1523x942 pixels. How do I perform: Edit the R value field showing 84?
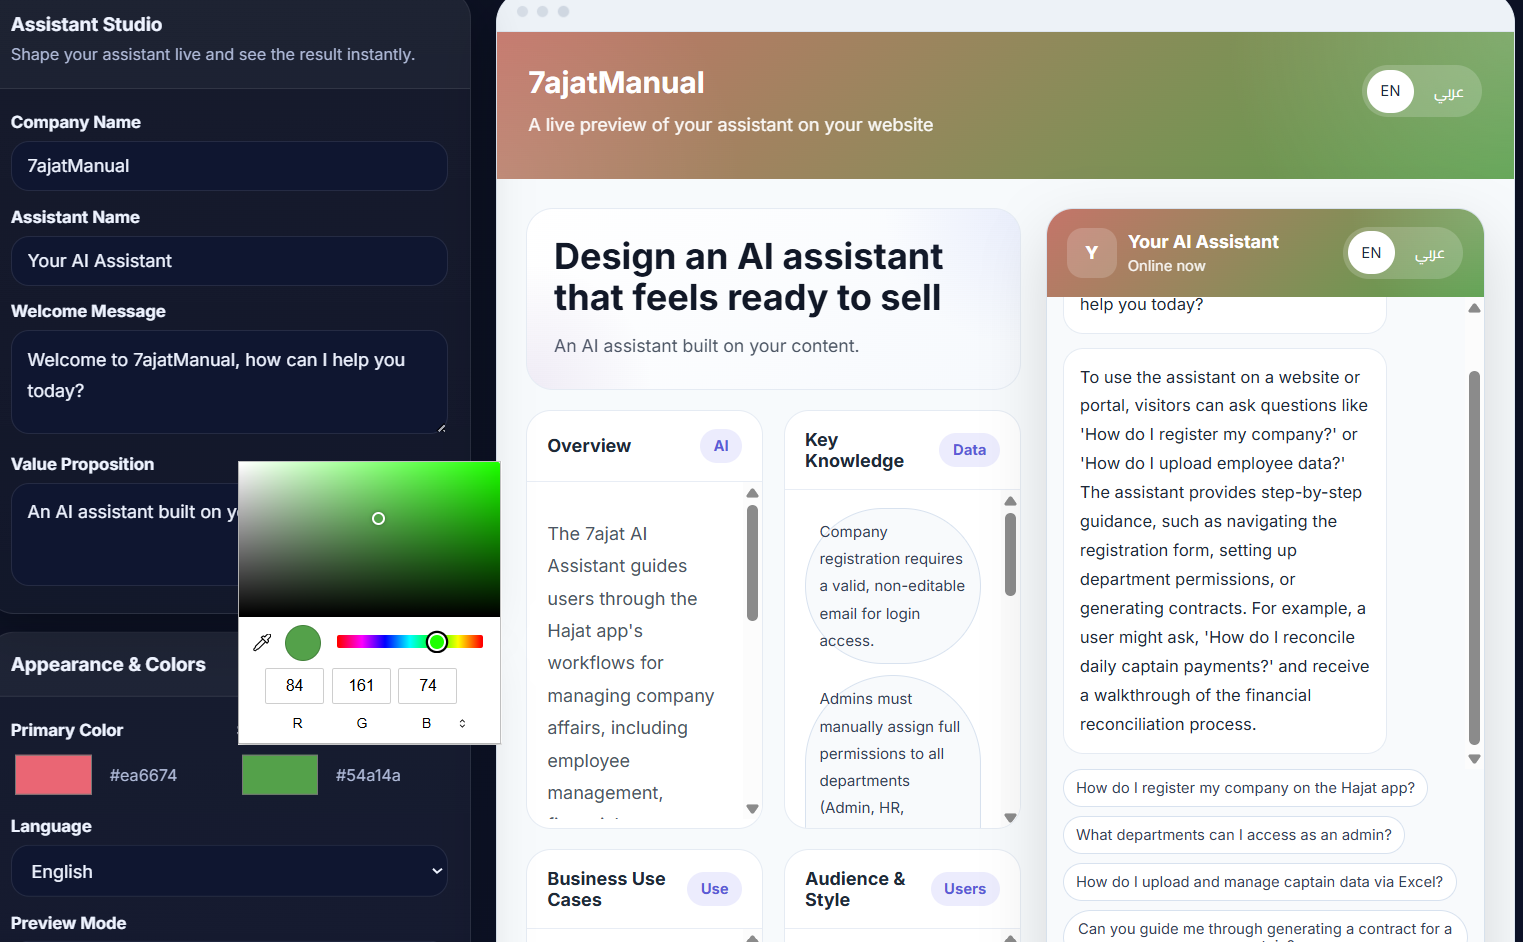(294, 686)
